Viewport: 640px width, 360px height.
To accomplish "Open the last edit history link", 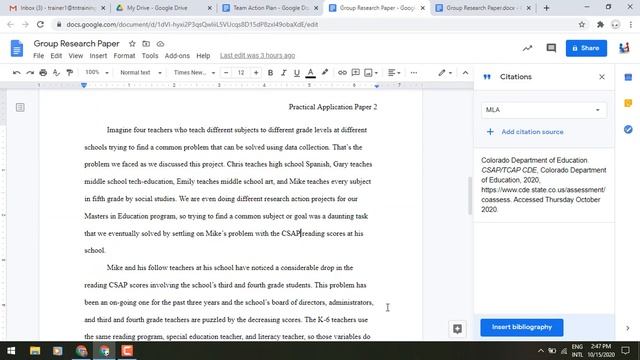I will [x=257, y=56].
